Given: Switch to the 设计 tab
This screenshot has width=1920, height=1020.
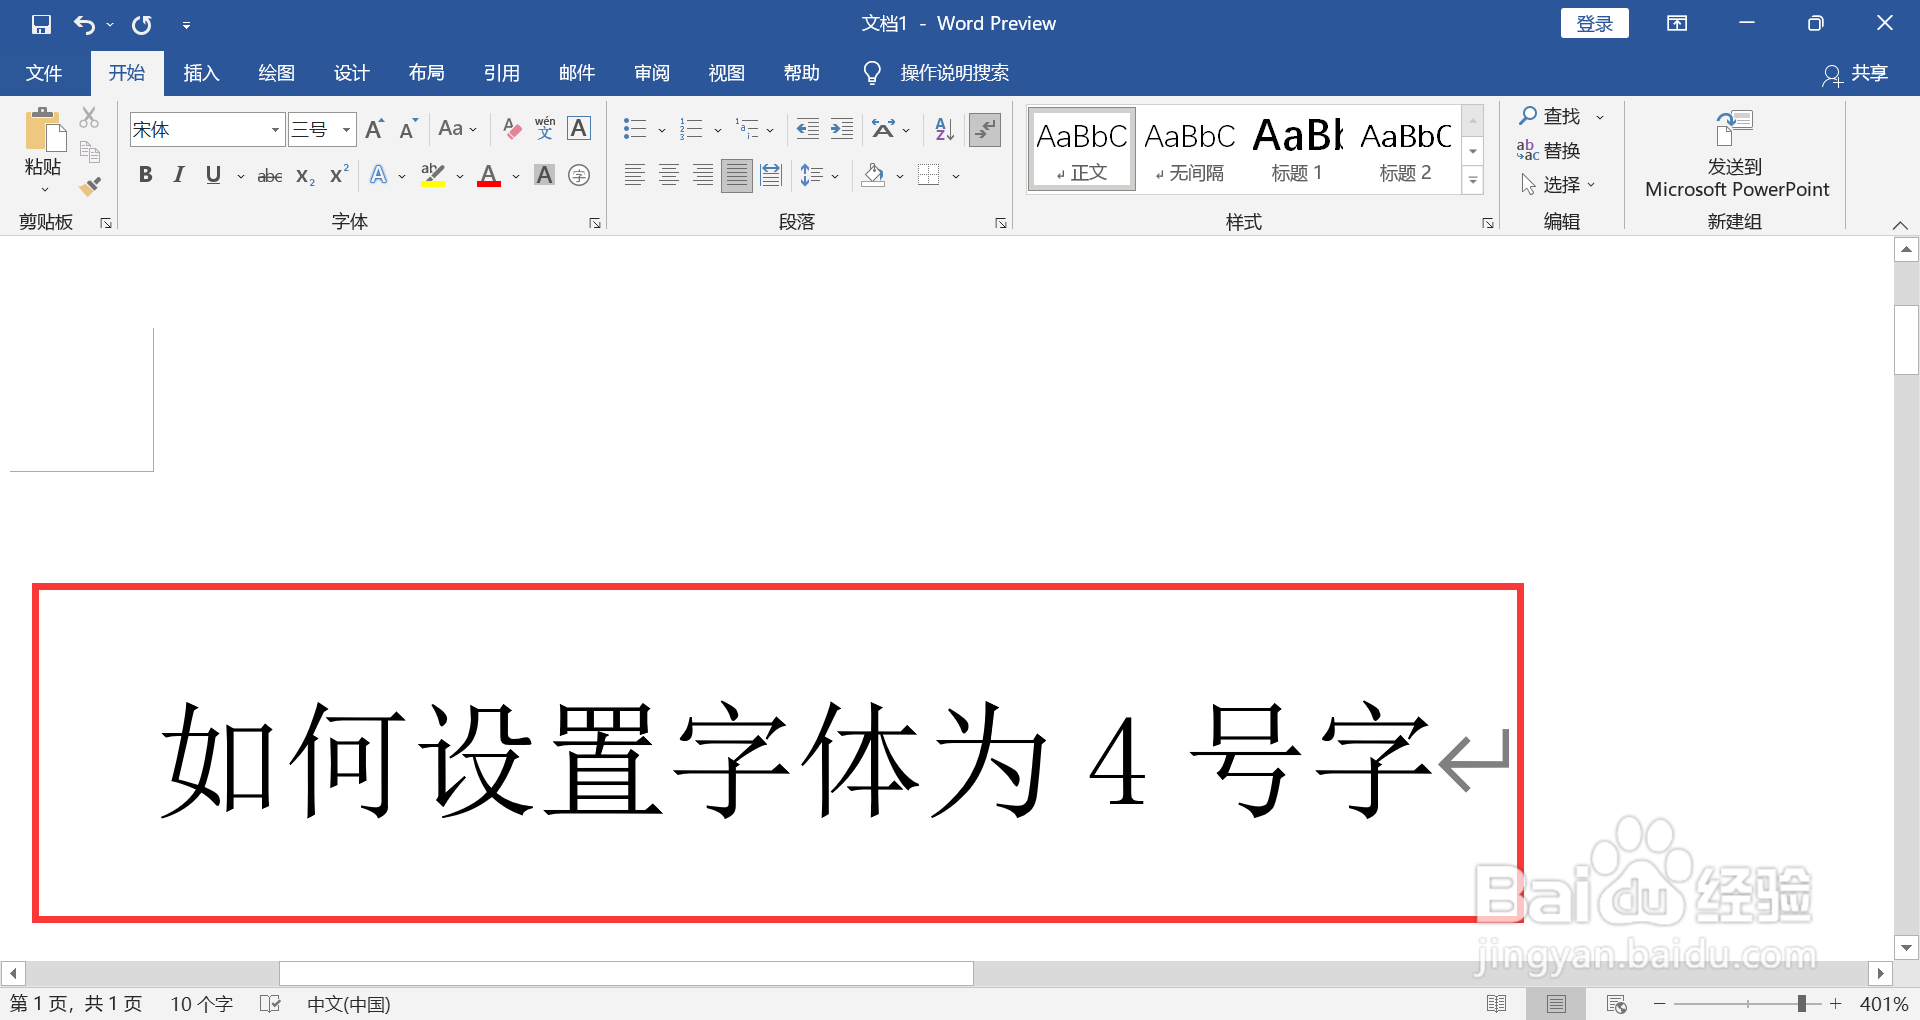Looking at the screenshot, I should (x=351, y=73).
